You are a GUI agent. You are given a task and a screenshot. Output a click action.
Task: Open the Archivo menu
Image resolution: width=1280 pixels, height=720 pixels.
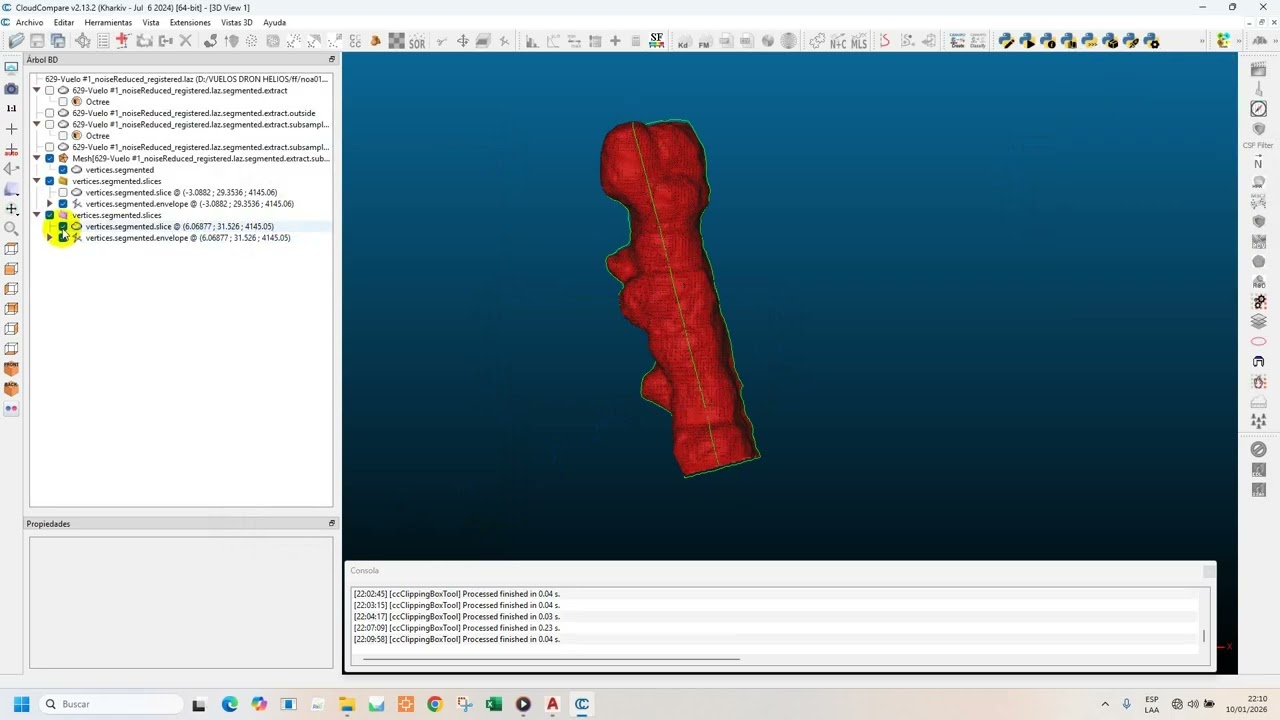29,22
